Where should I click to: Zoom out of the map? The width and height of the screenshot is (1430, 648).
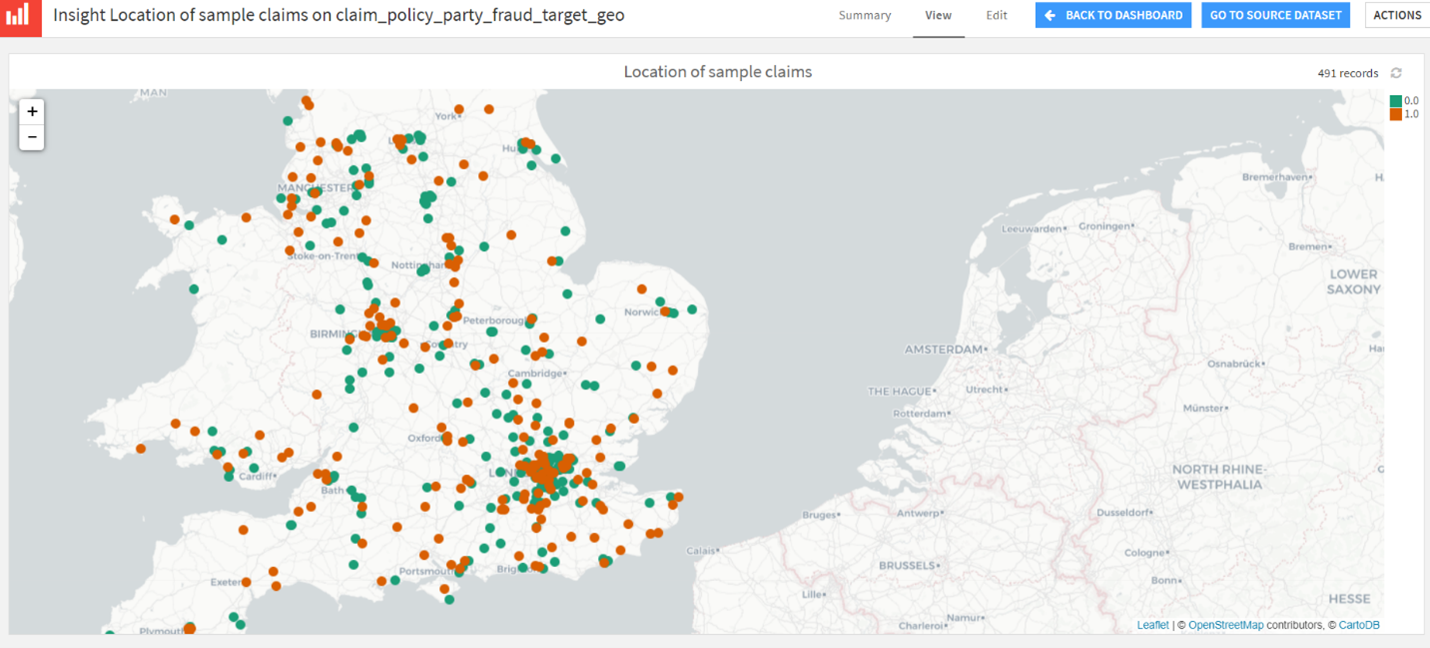(32, 137)
